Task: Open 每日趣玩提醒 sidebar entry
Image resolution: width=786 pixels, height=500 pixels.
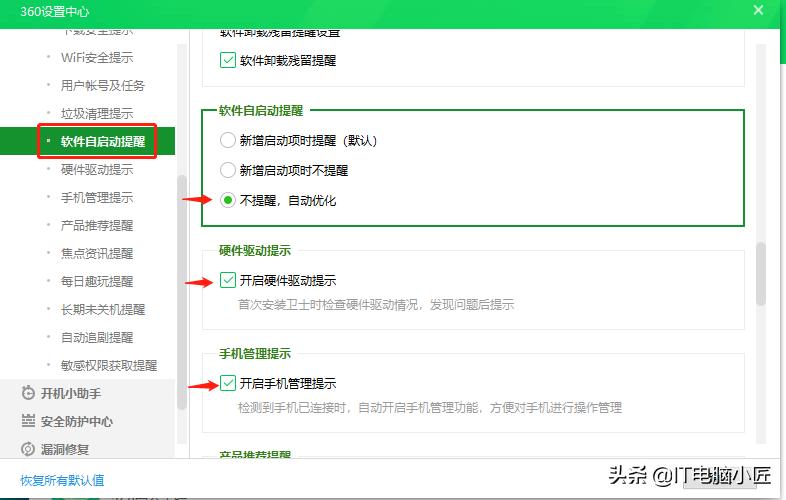Action: click(x=97, y=281)
